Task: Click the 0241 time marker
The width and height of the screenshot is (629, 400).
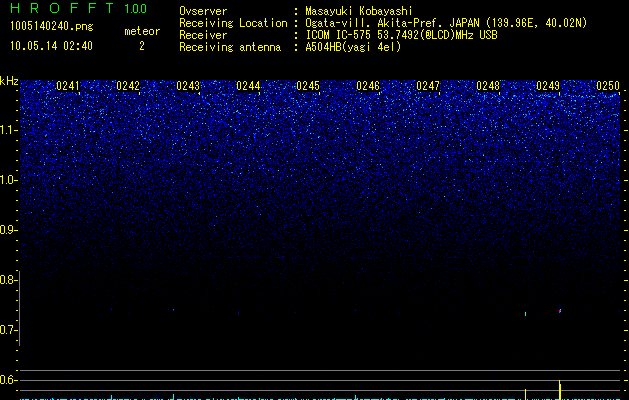Action: pos(68,86)
